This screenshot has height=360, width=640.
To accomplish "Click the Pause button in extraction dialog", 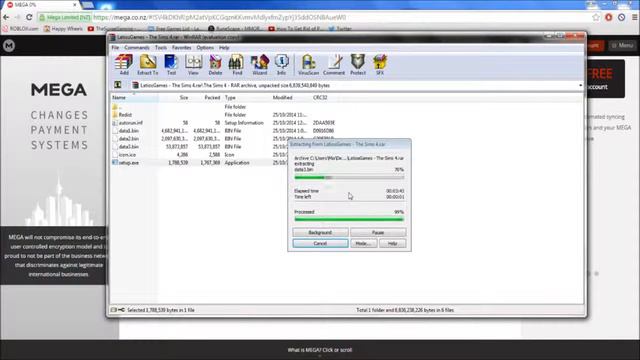I will [378, 232].
